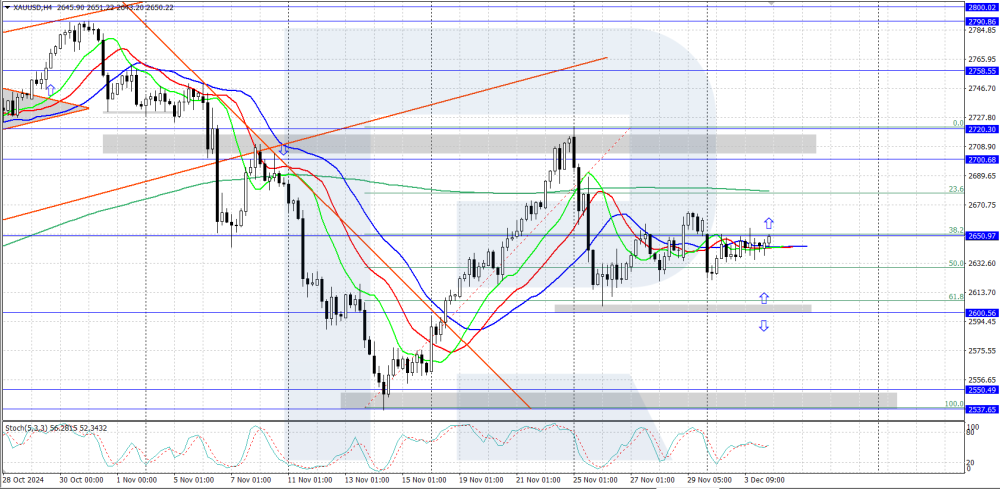Click the down arrow below the 2600.56 line

[x=764, y=325]
